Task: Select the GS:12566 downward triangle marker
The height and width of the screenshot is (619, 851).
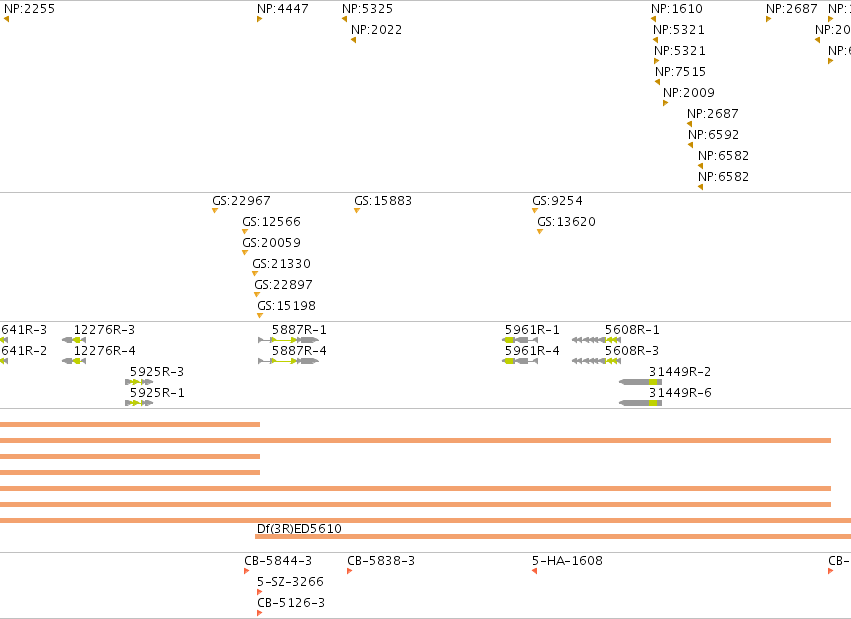Action: [x=245, y=232]
